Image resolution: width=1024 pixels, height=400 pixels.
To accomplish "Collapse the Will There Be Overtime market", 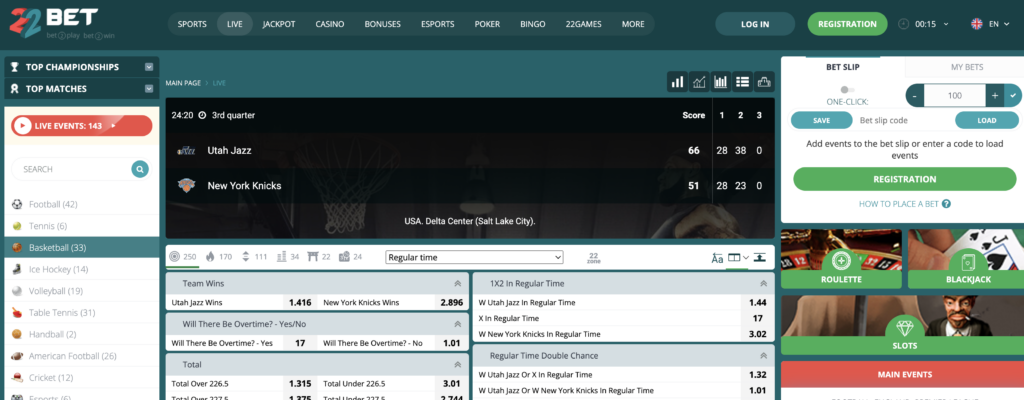I will 457,324.
